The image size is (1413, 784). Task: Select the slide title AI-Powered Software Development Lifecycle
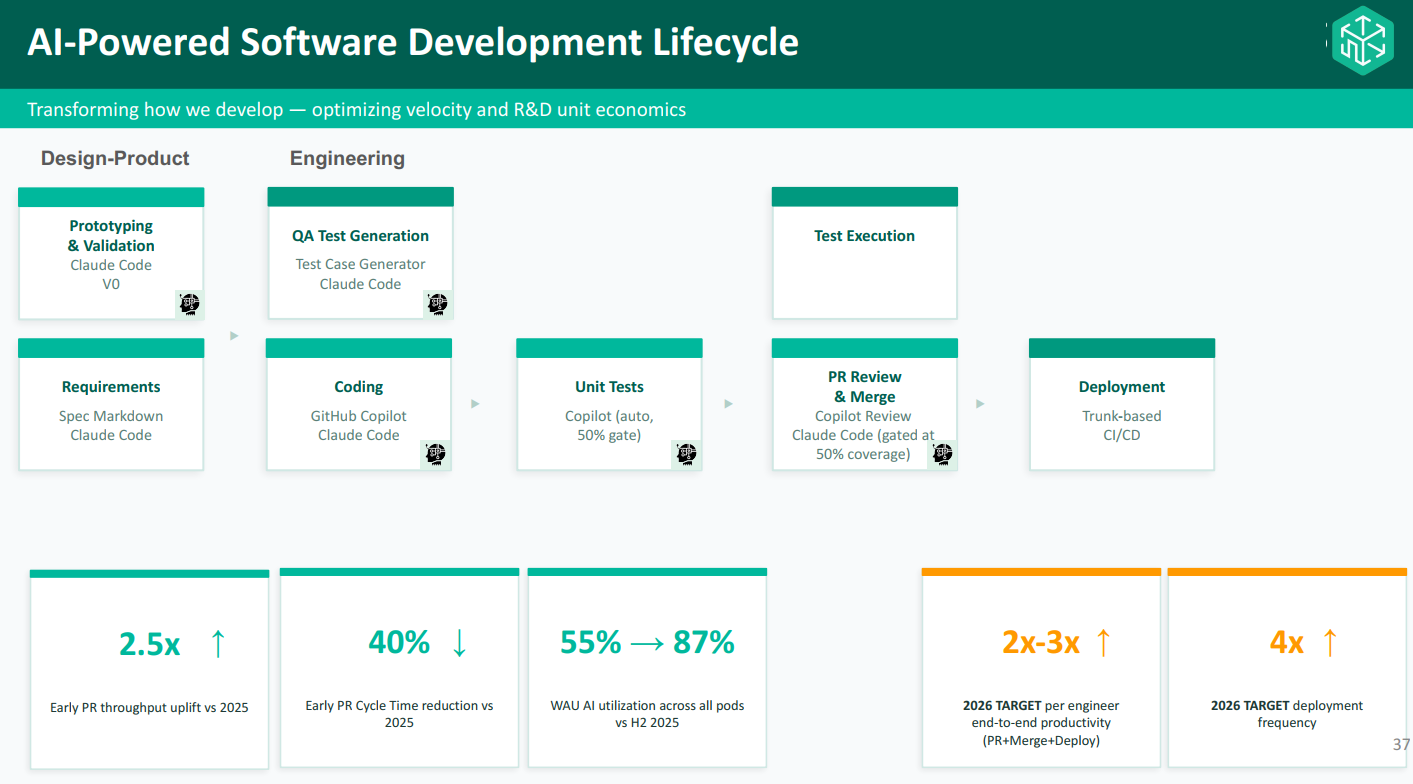coord(413,42)
